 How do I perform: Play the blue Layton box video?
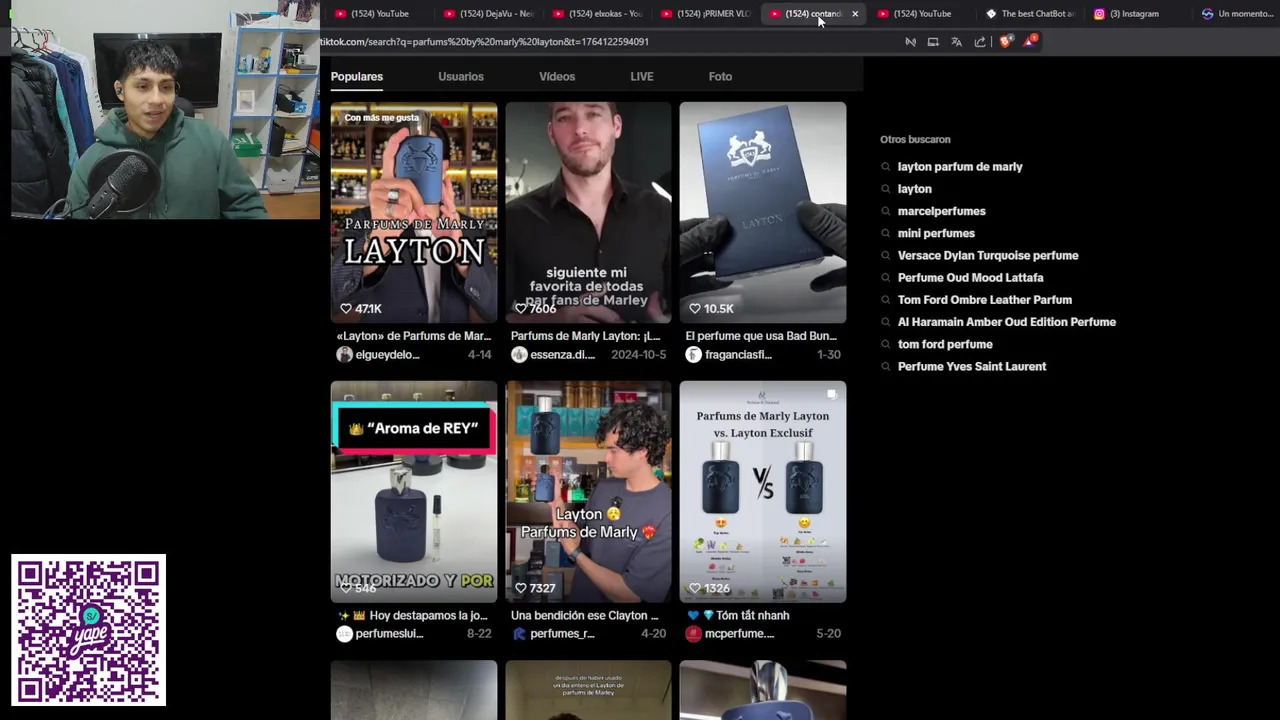[762, 212]
